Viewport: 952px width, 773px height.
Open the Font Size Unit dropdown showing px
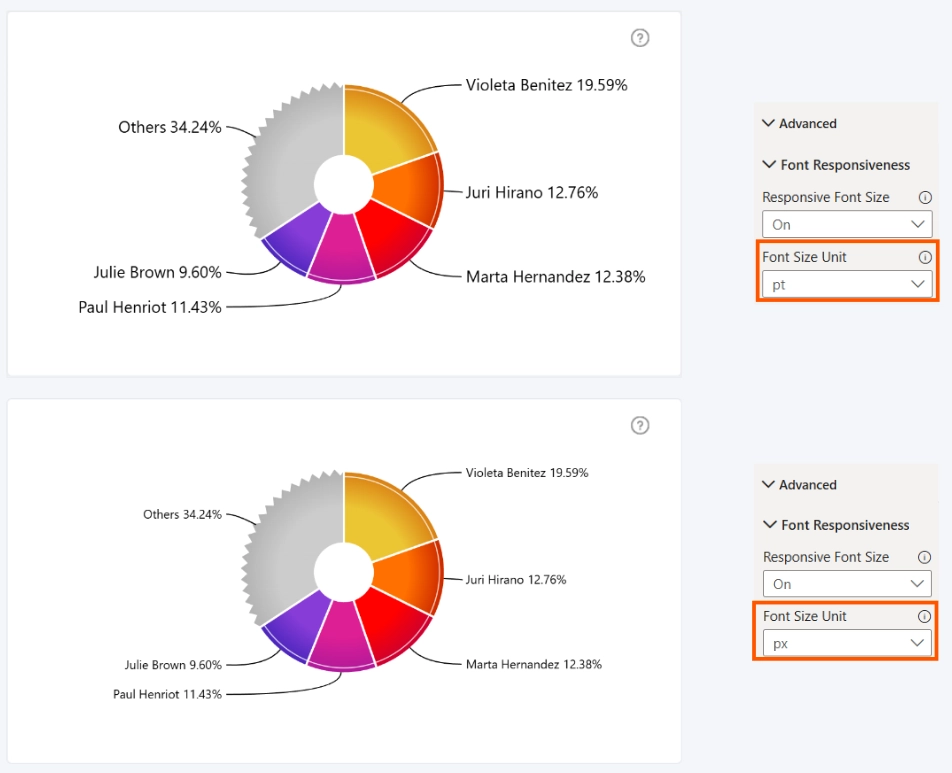[x=847, y=643]
